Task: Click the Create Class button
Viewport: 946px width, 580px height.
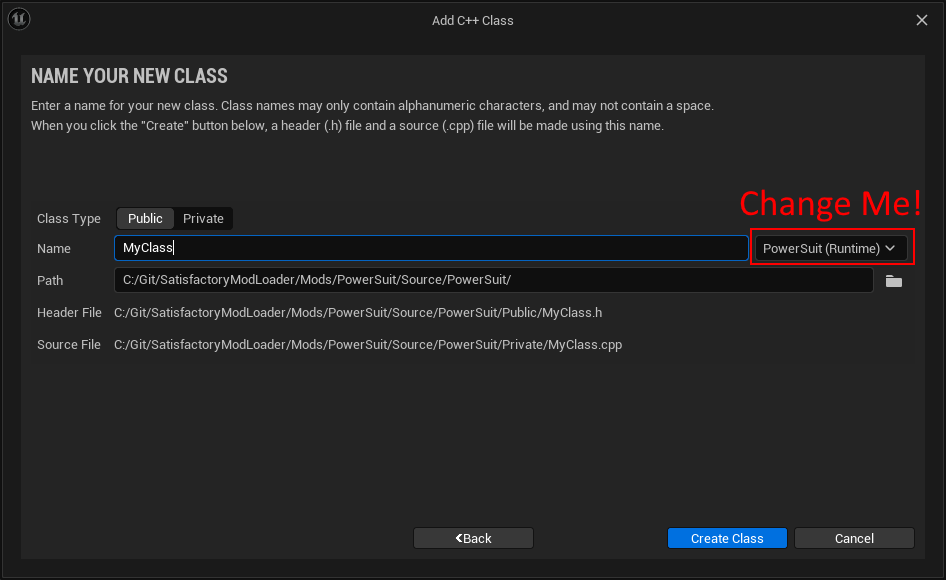Action: (727, 538)
